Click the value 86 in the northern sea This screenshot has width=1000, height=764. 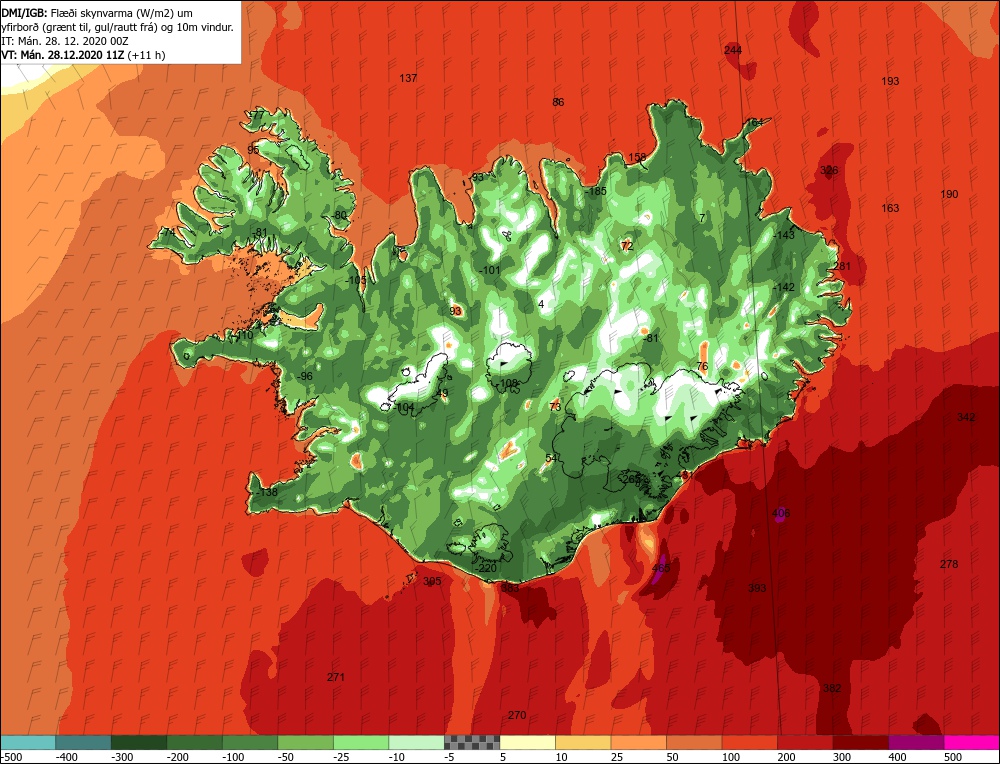point(558,102)
